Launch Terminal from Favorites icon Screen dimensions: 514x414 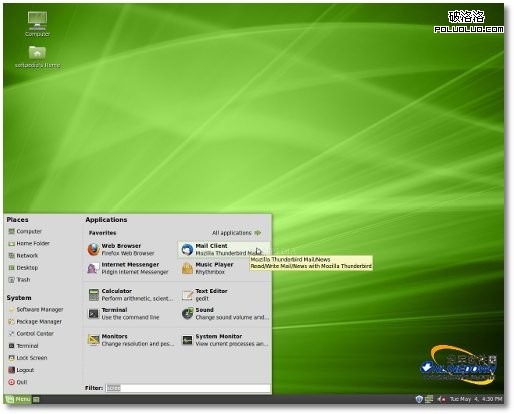click(x=94, y=313)
